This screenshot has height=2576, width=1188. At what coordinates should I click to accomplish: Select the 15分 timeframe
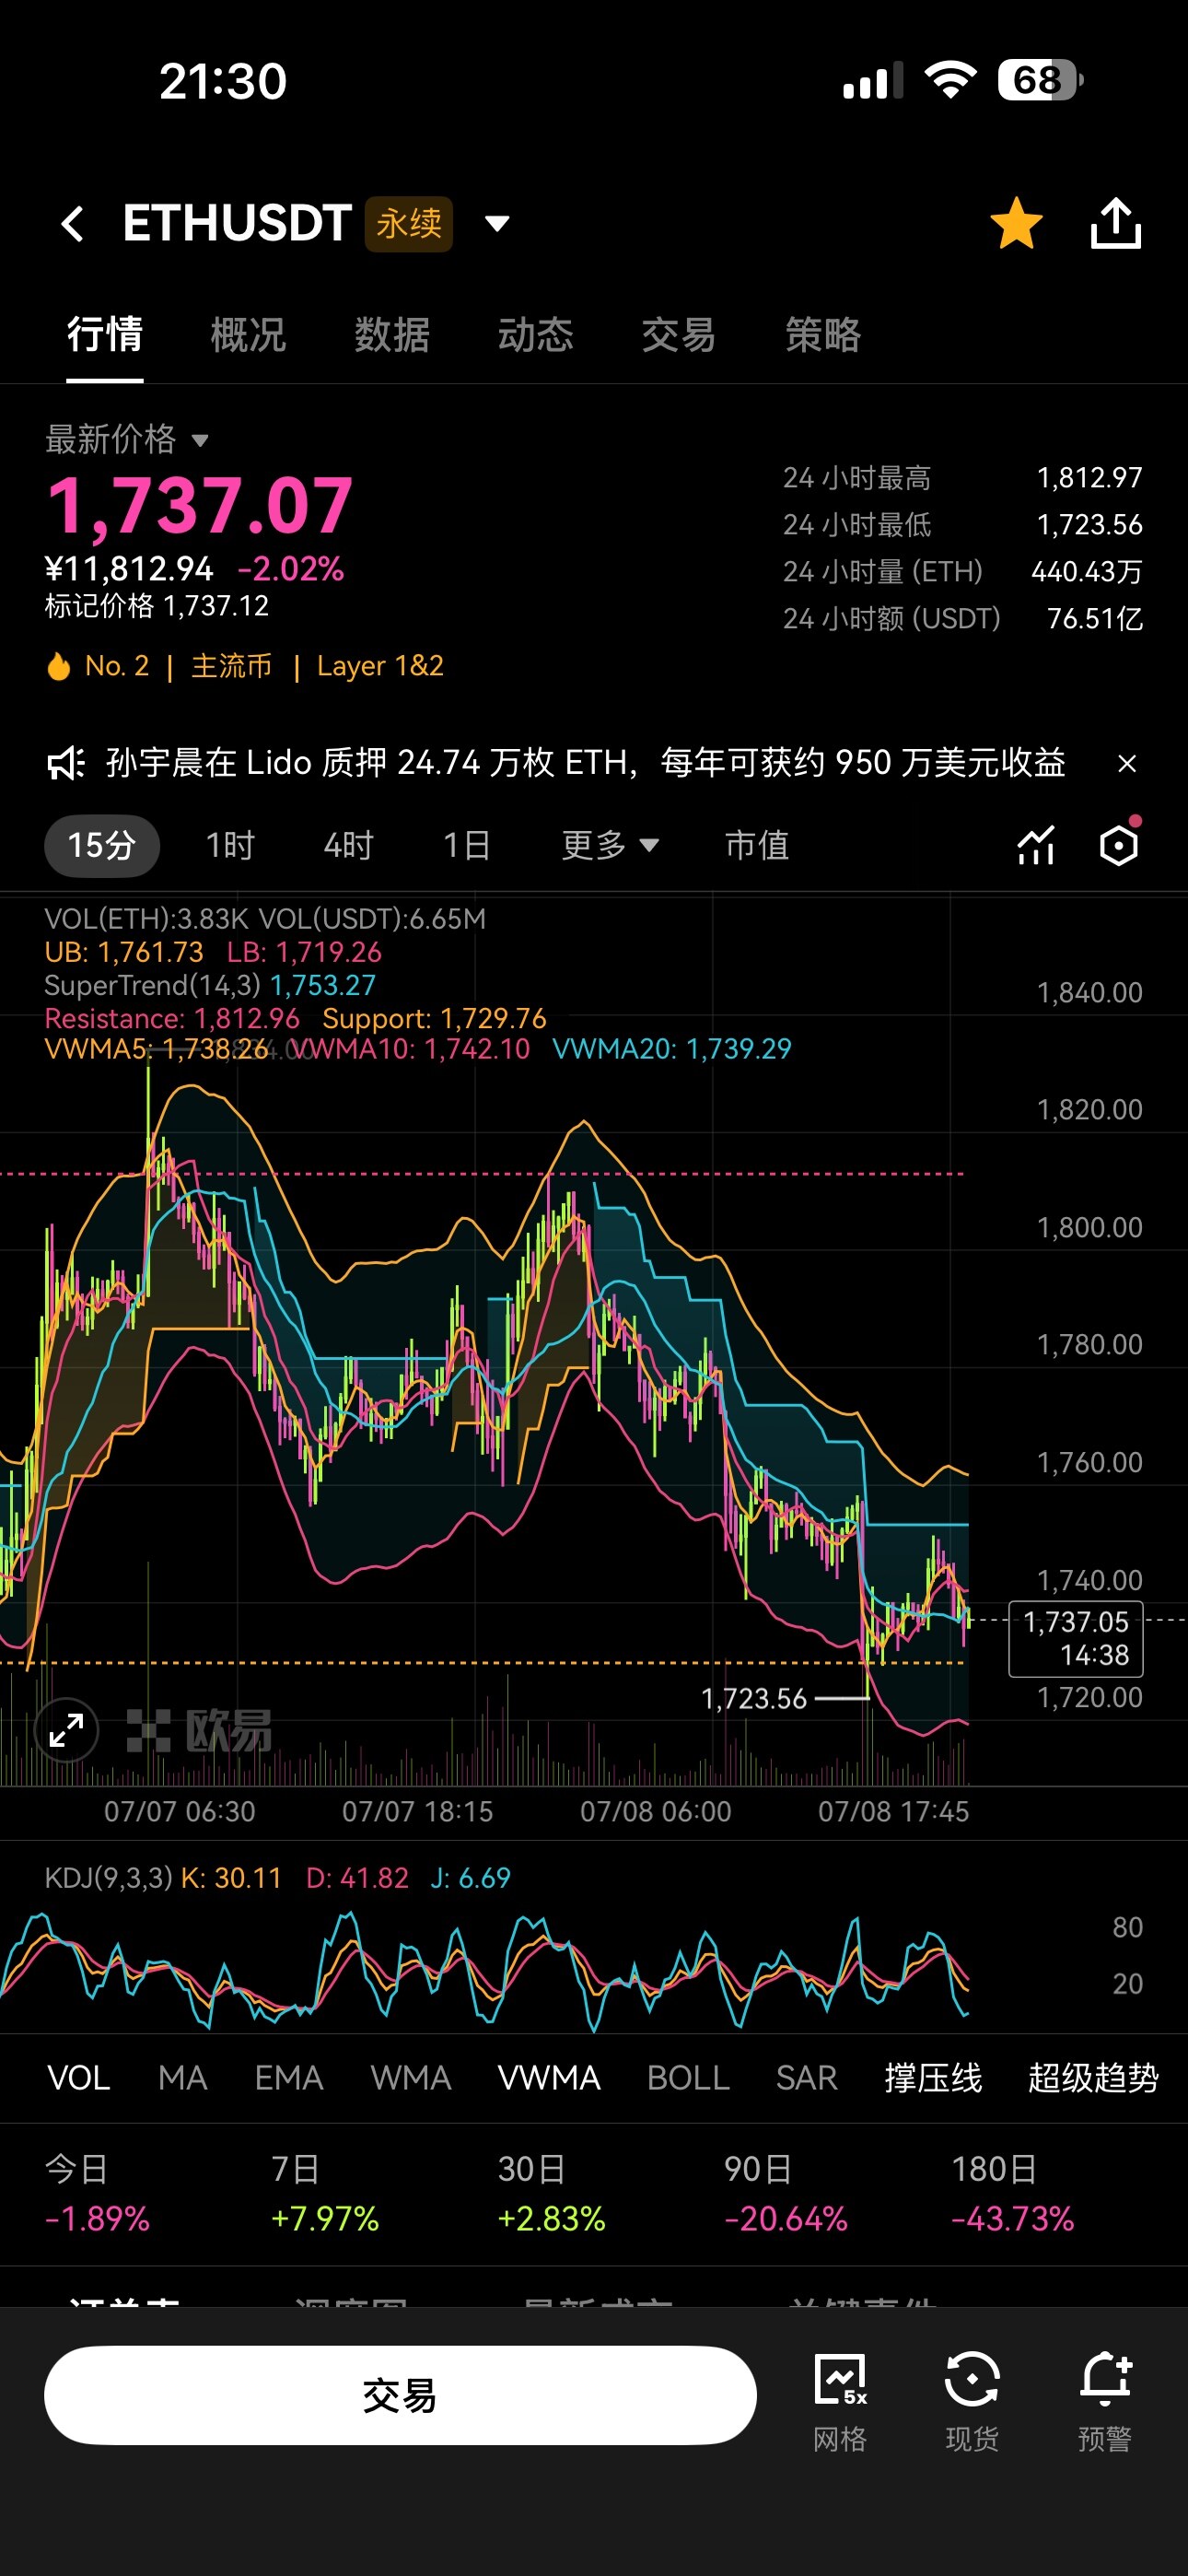102,846
